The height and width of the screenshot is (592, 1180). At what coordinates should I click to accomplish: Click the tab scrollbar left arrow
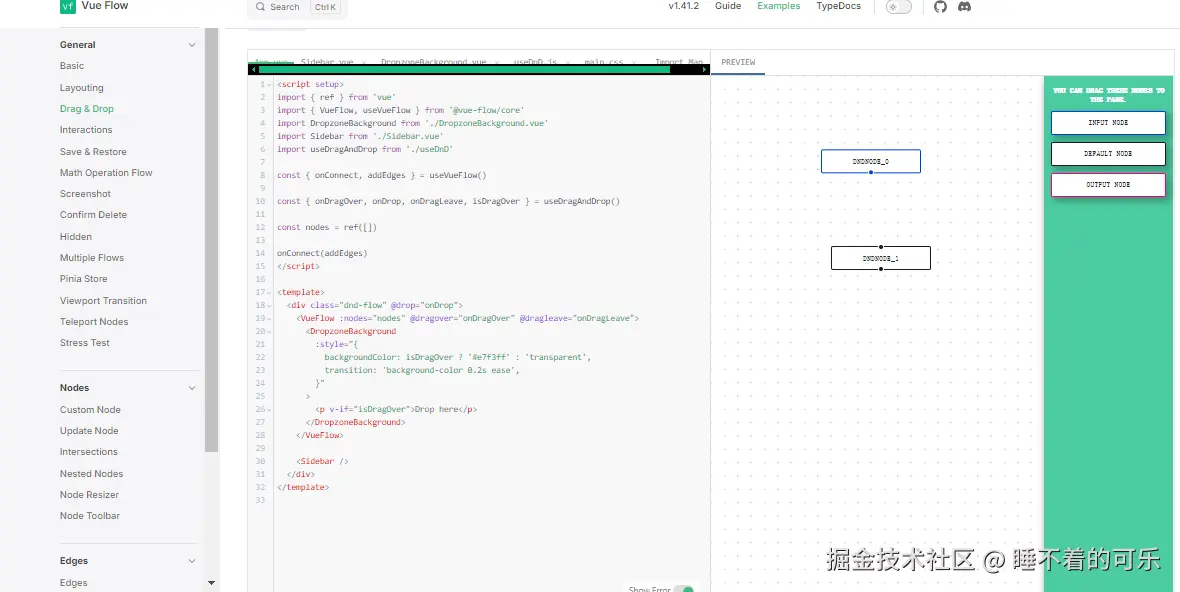coord(253,69)
